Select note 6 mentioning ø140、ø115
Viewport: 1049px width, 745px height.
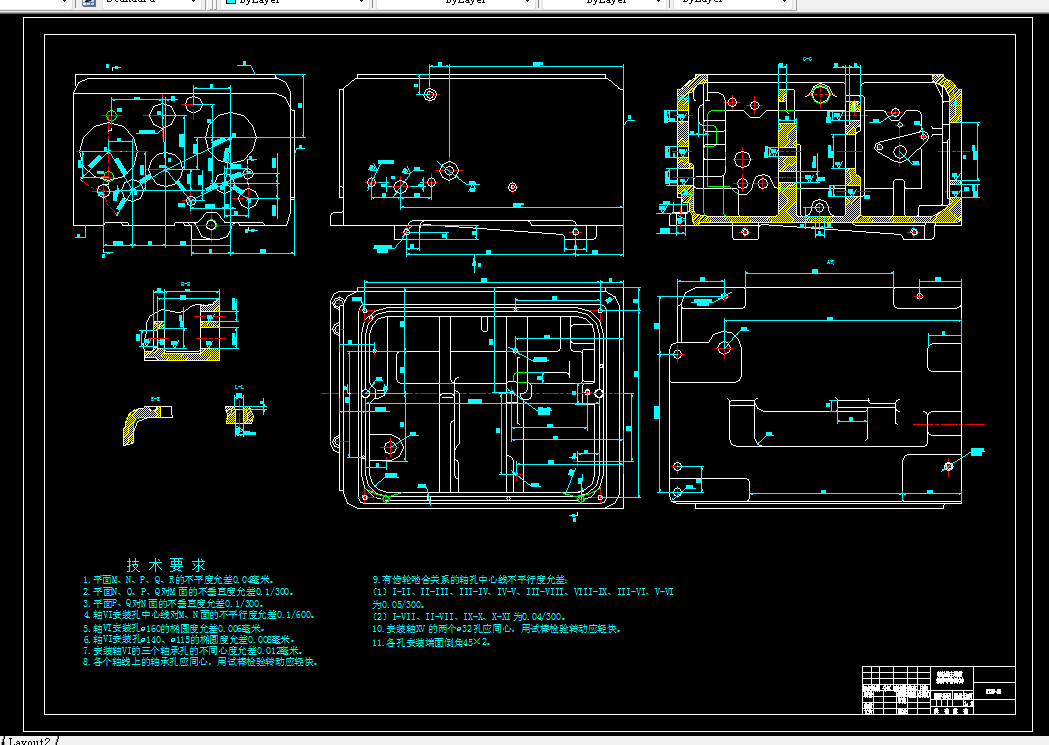pyautogui.click(x=189, y=639)
